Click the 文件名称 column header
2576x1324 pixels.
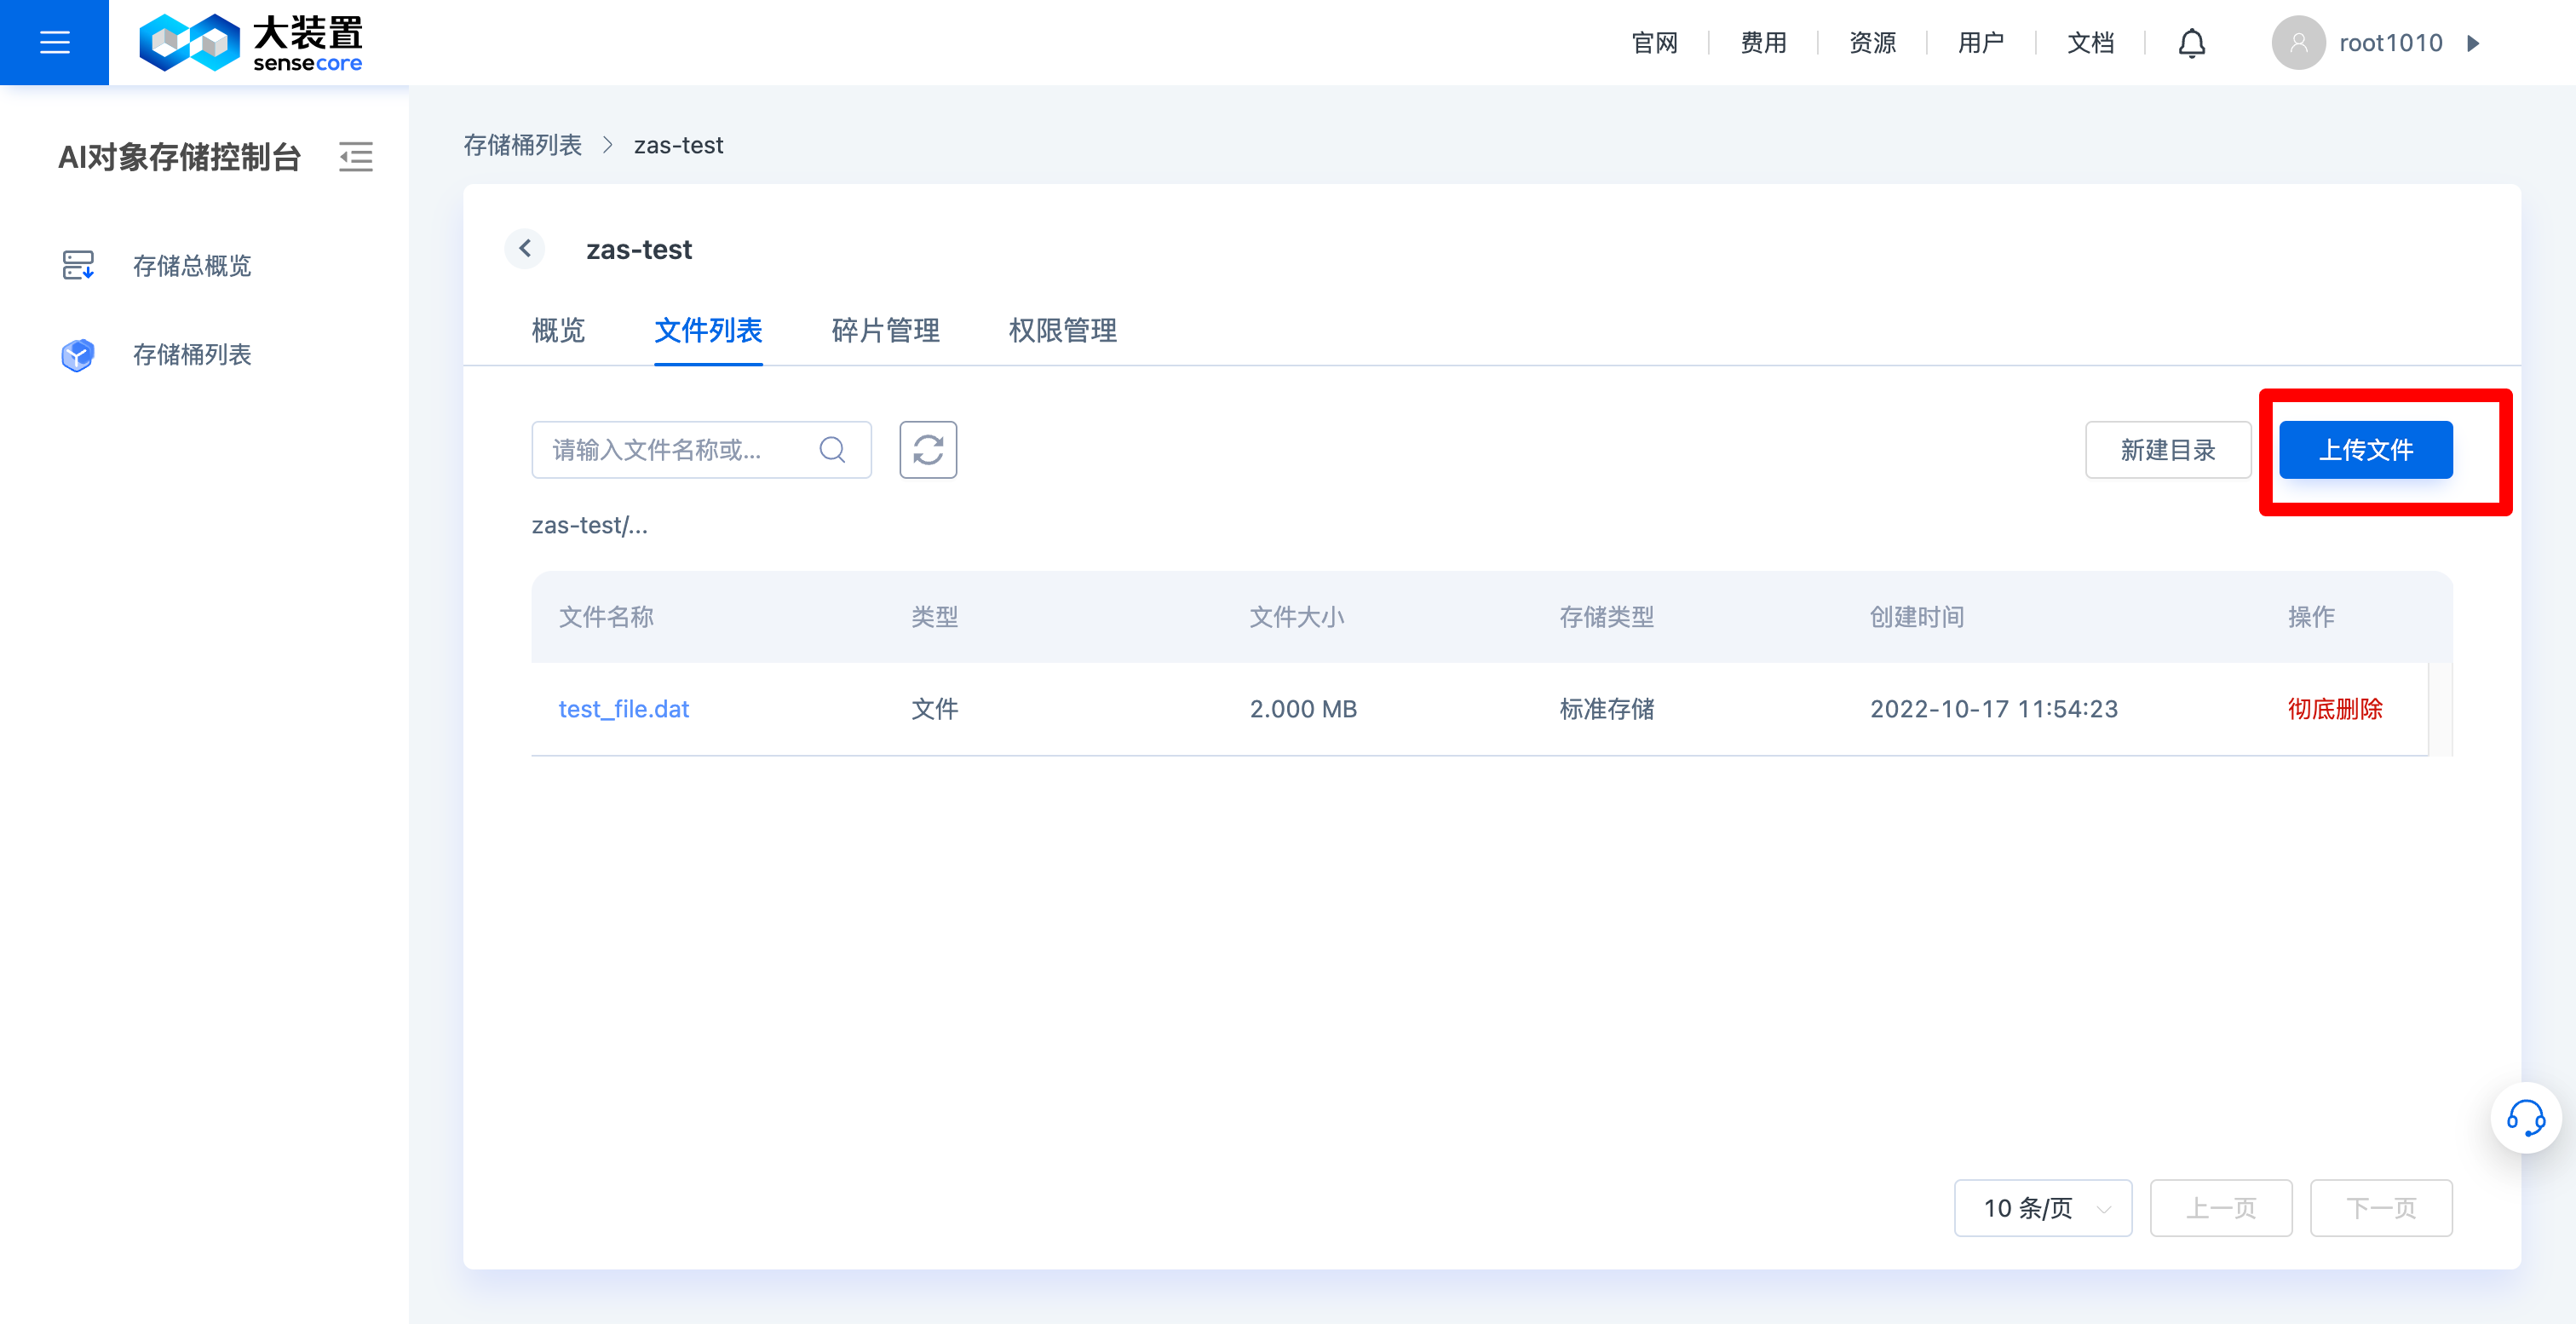pyautogui.click(x=606, y=617)
